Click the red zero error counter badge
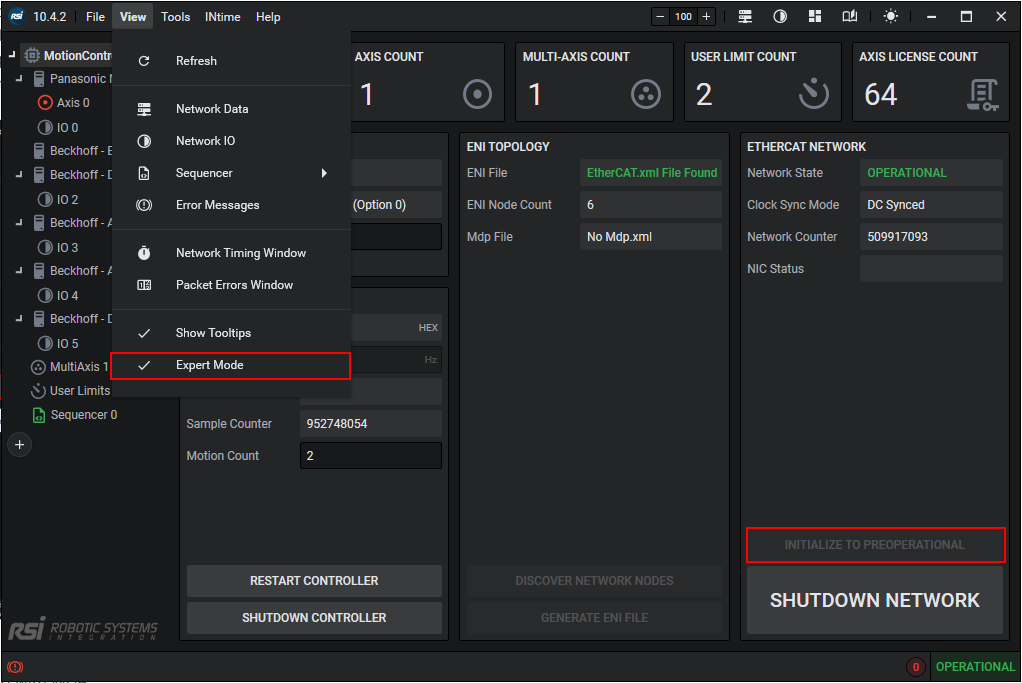 pos(915,667)
